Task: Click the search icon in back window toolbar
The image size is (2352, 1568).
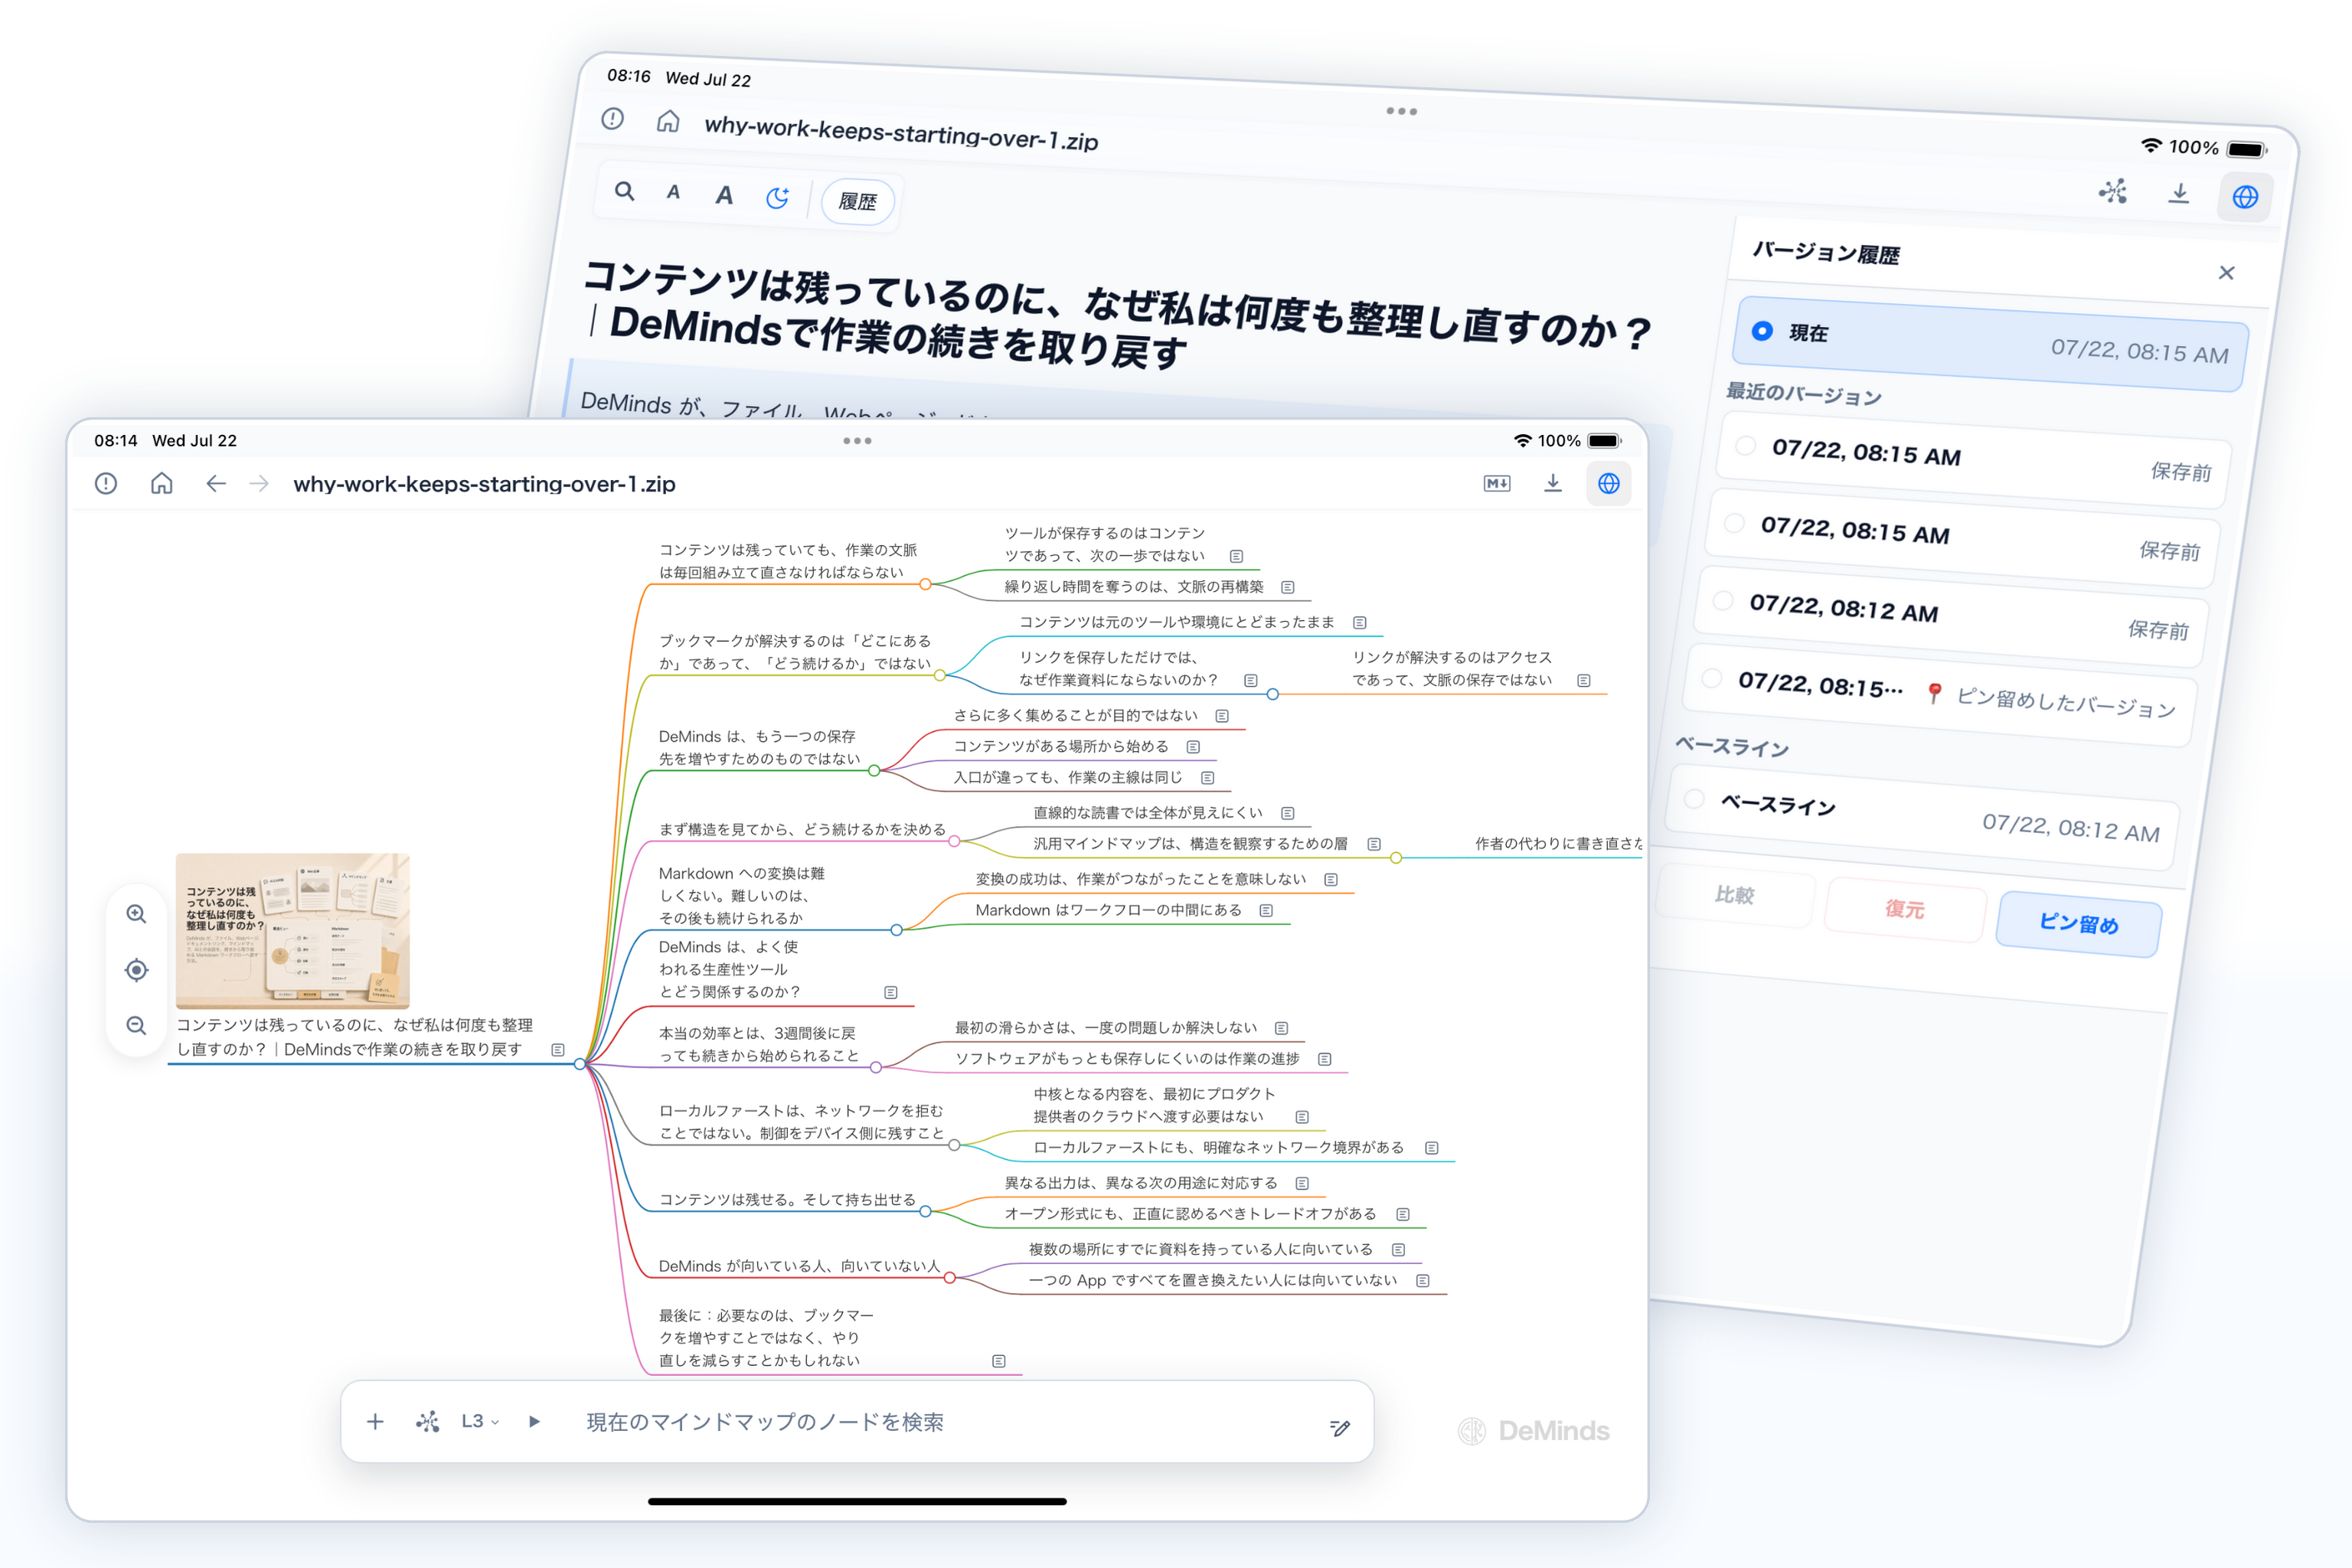Action: click(x=625, y=190)
